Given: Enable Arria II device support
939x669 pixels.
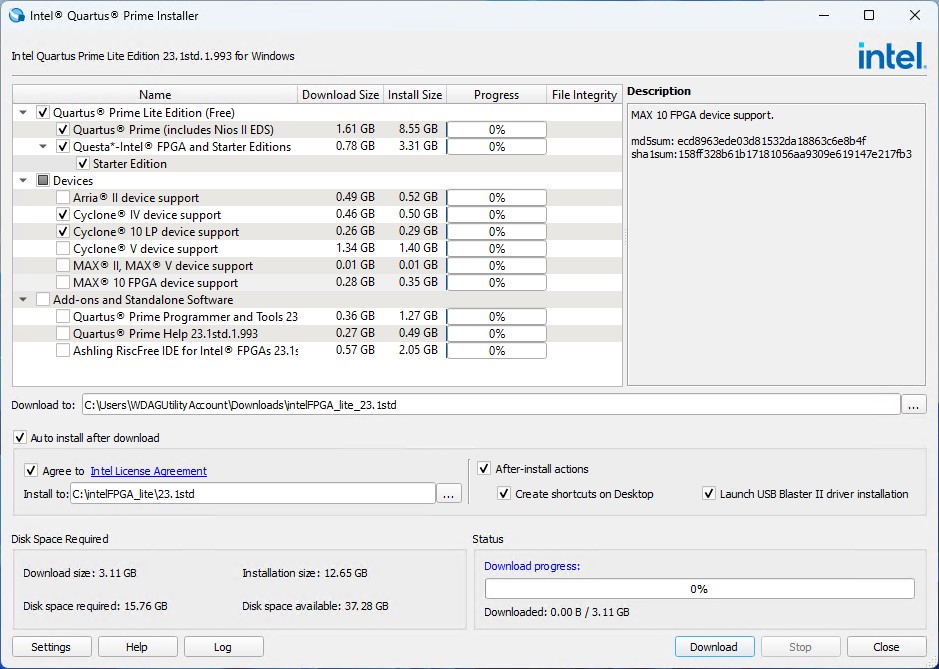Looking at the screenshot, I should pos(63,197).
